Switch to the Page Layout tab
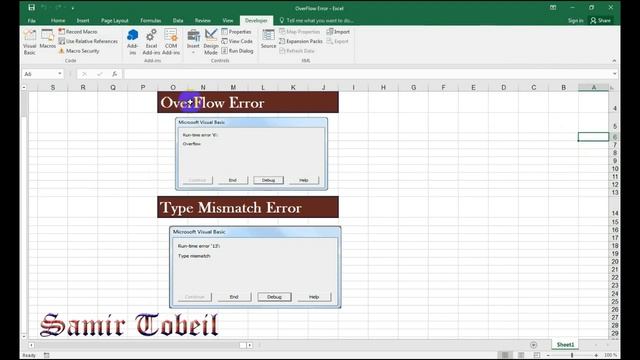 click(115, 20)
